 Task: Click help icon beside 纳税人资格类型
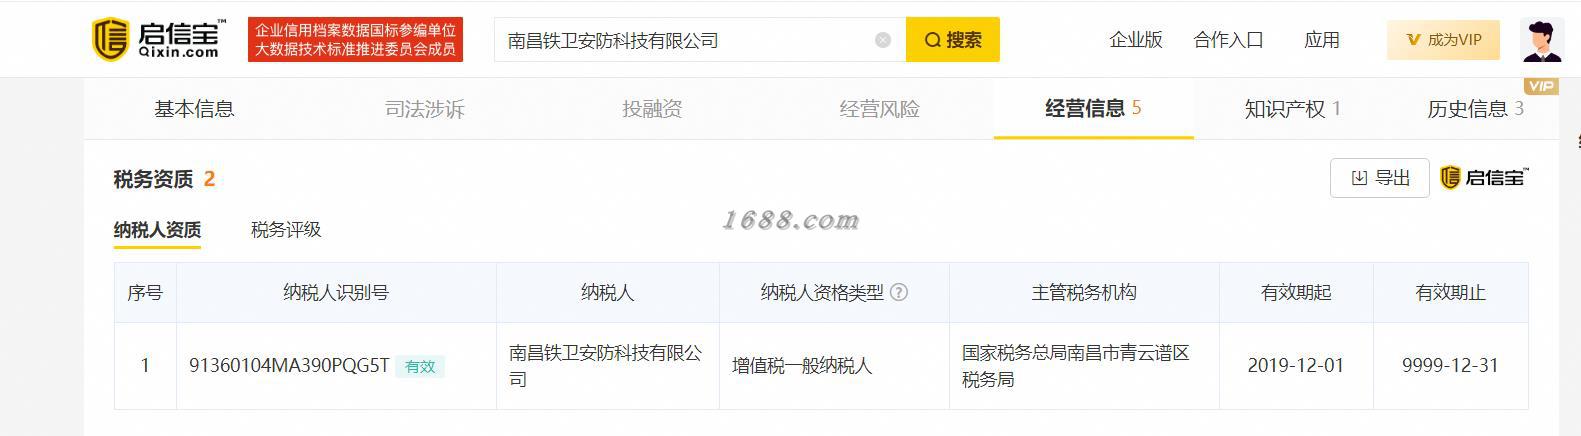[x=899, y=293]
